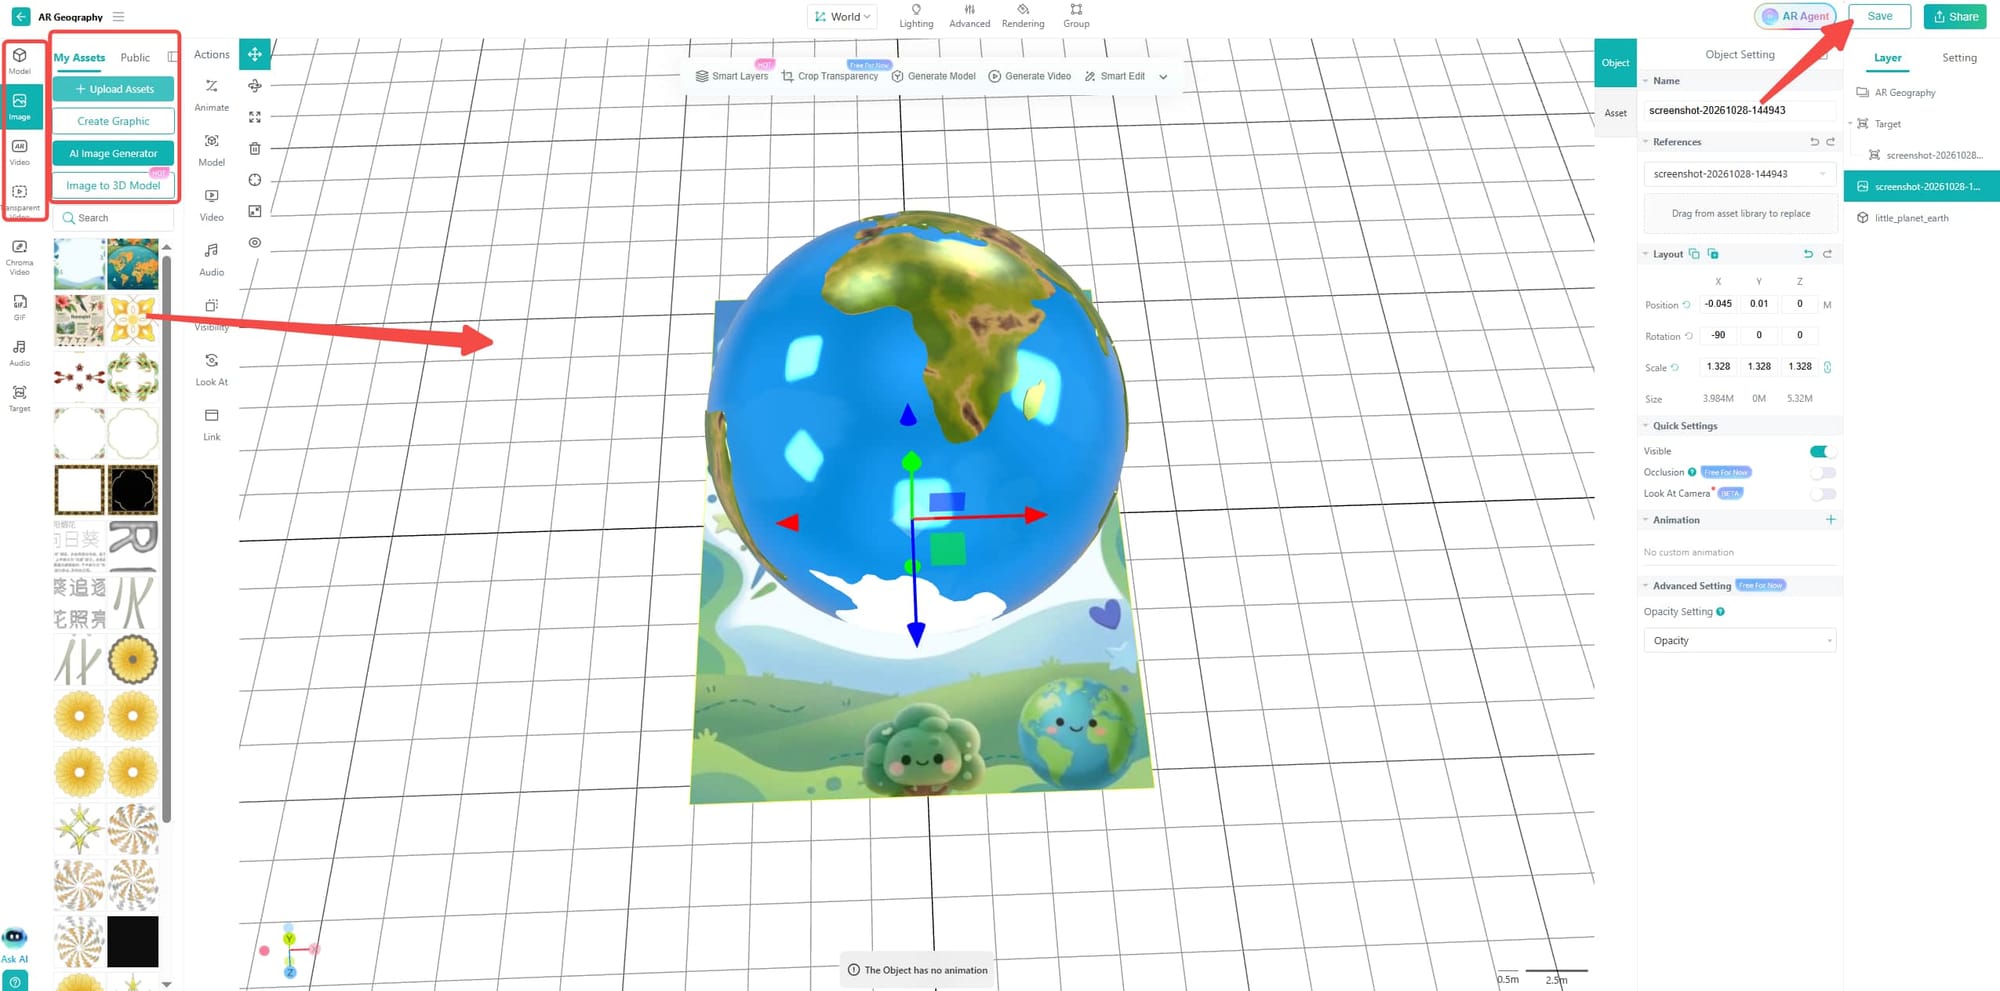Select the Move transform tool
2000x991 pixels.
255,55
